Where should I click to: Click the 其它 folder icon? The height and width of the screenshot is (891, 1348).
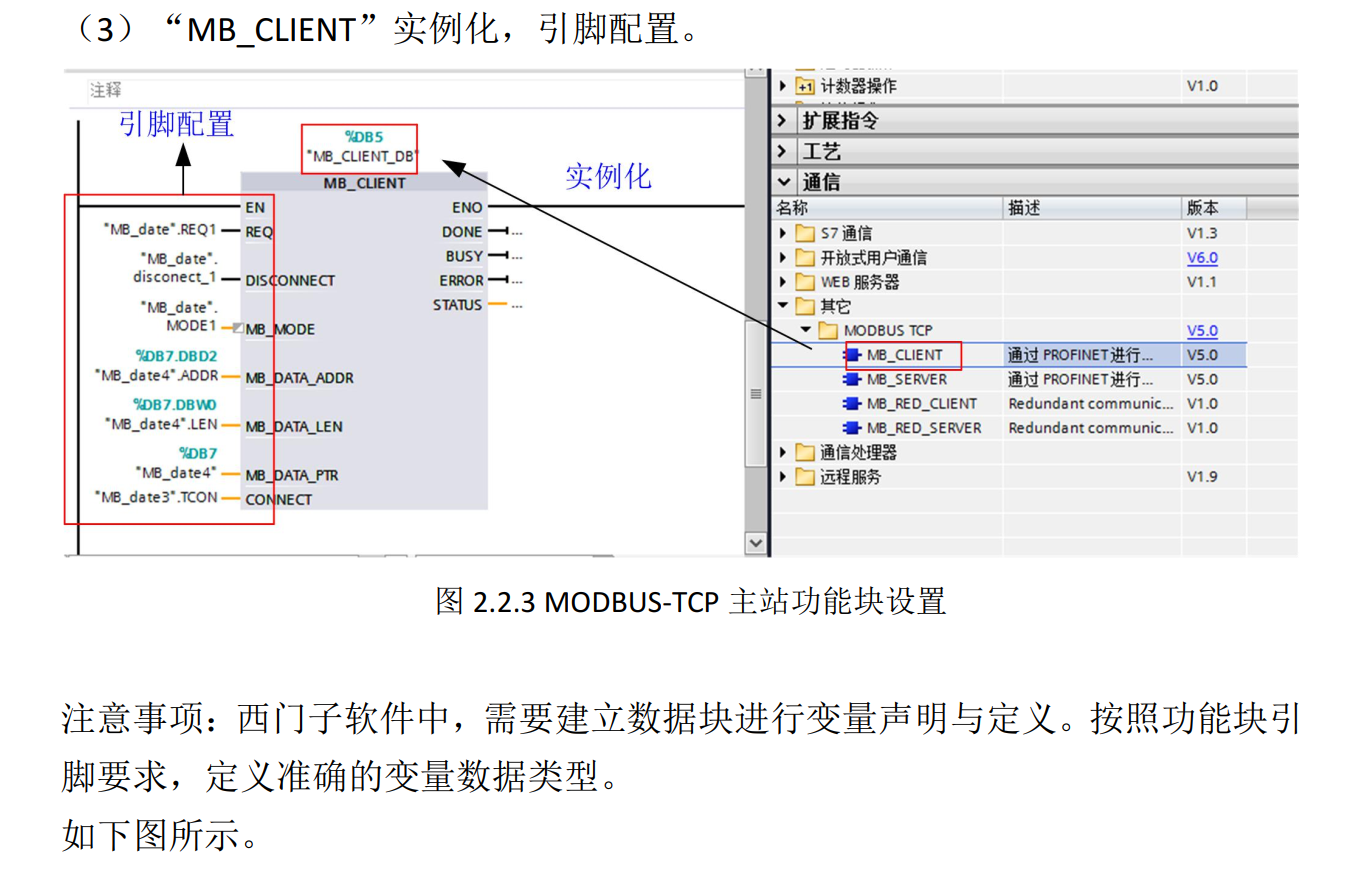(805, 306)
